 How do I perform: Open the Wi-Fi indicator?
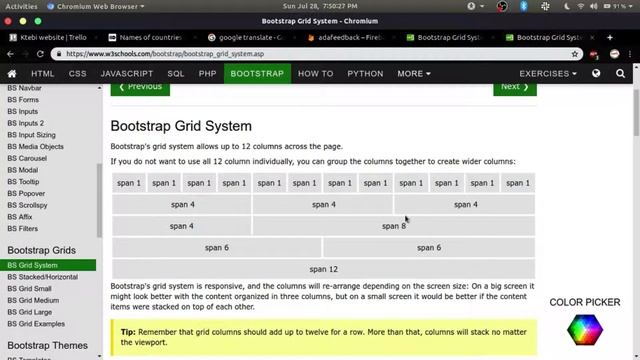pos(580,6)
